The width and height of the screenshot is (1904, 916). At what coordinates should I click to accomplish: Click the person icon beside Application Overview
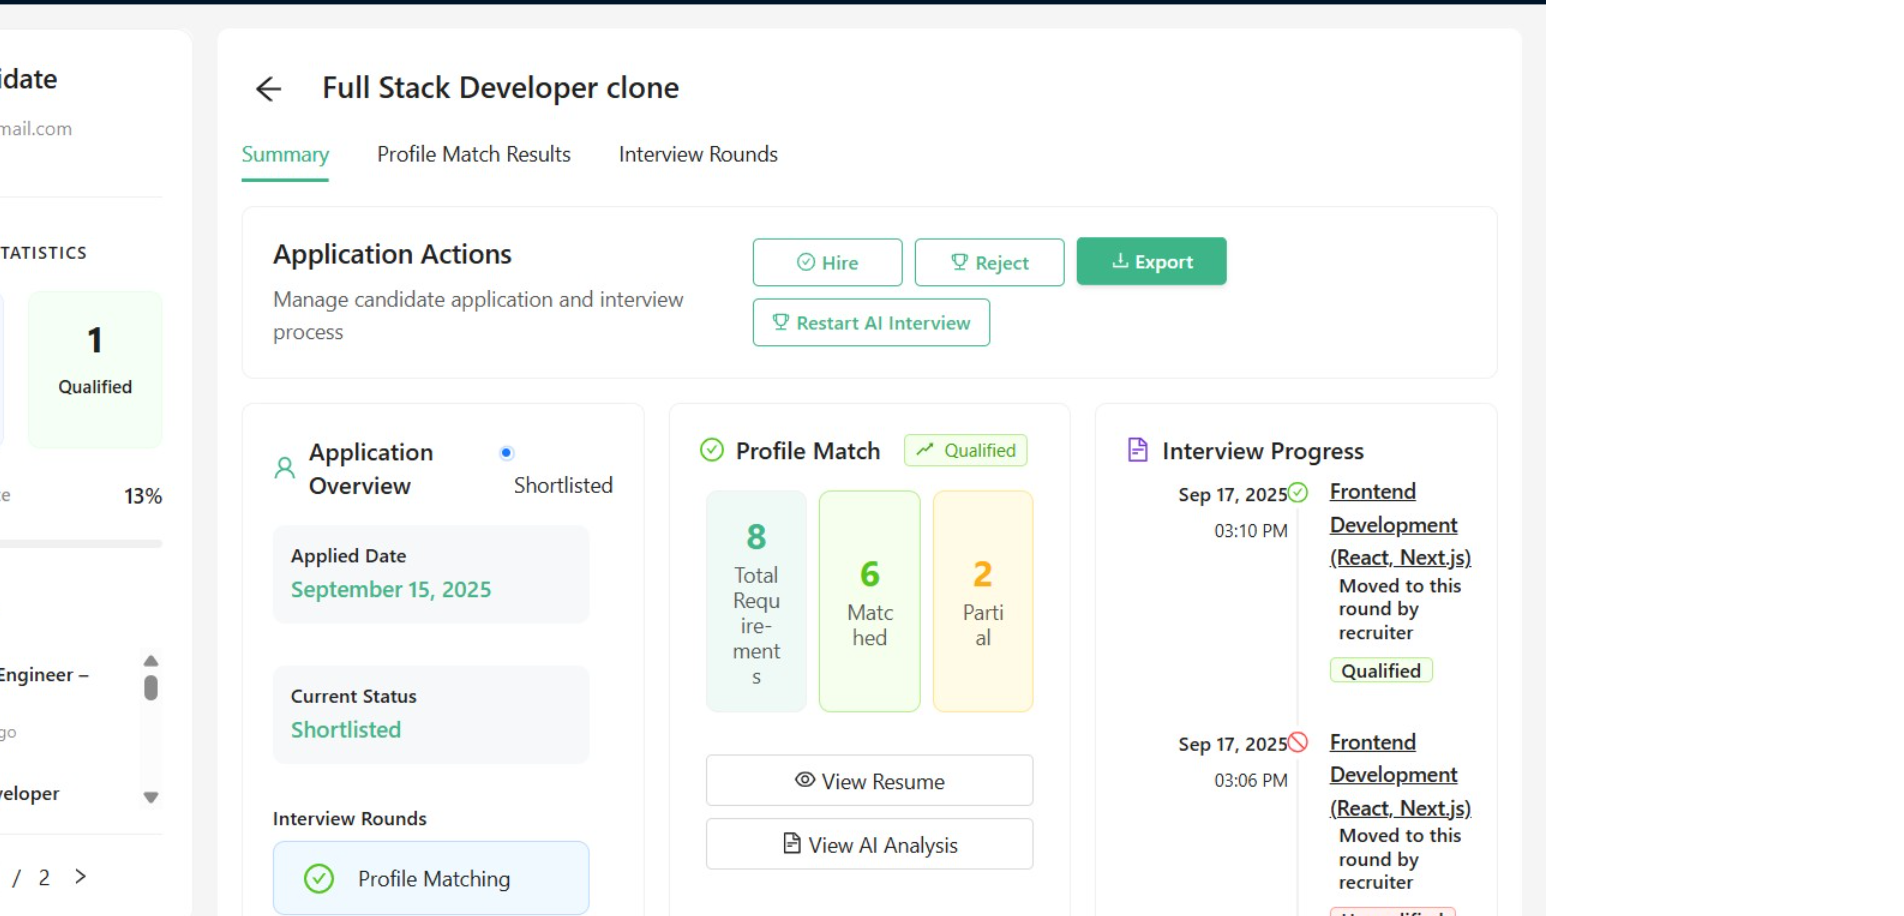(x=285, y=468)
